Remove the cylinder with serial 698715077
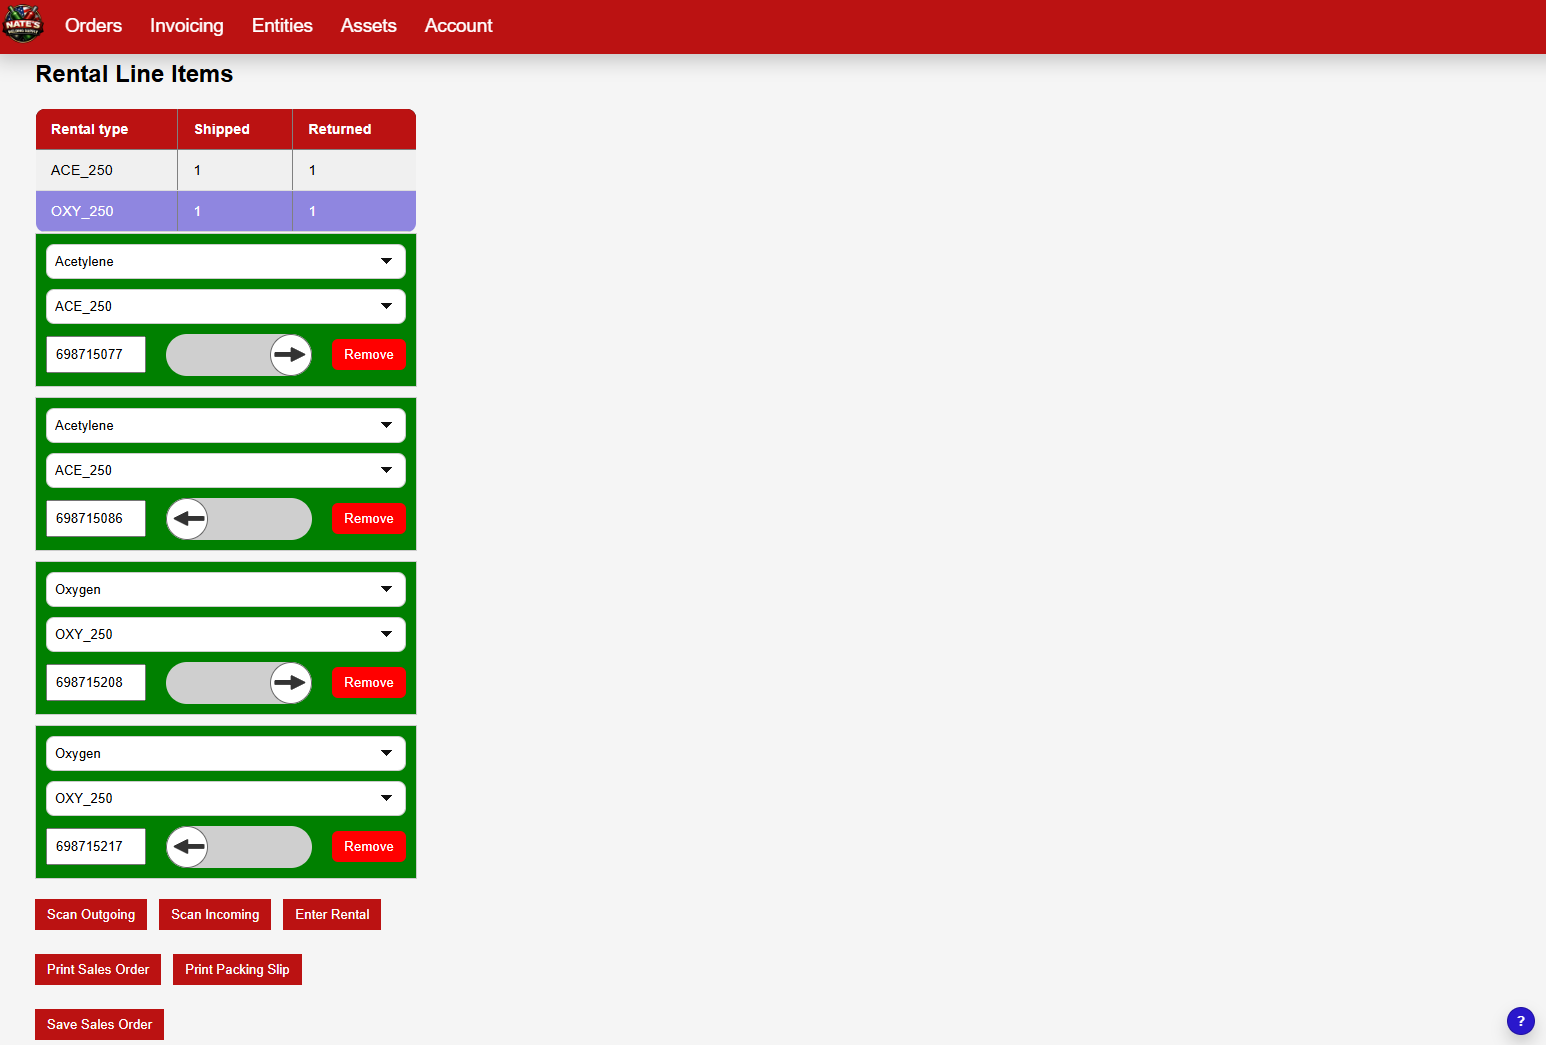Viewport: 1546px width, 1045px height. [368, 355]
